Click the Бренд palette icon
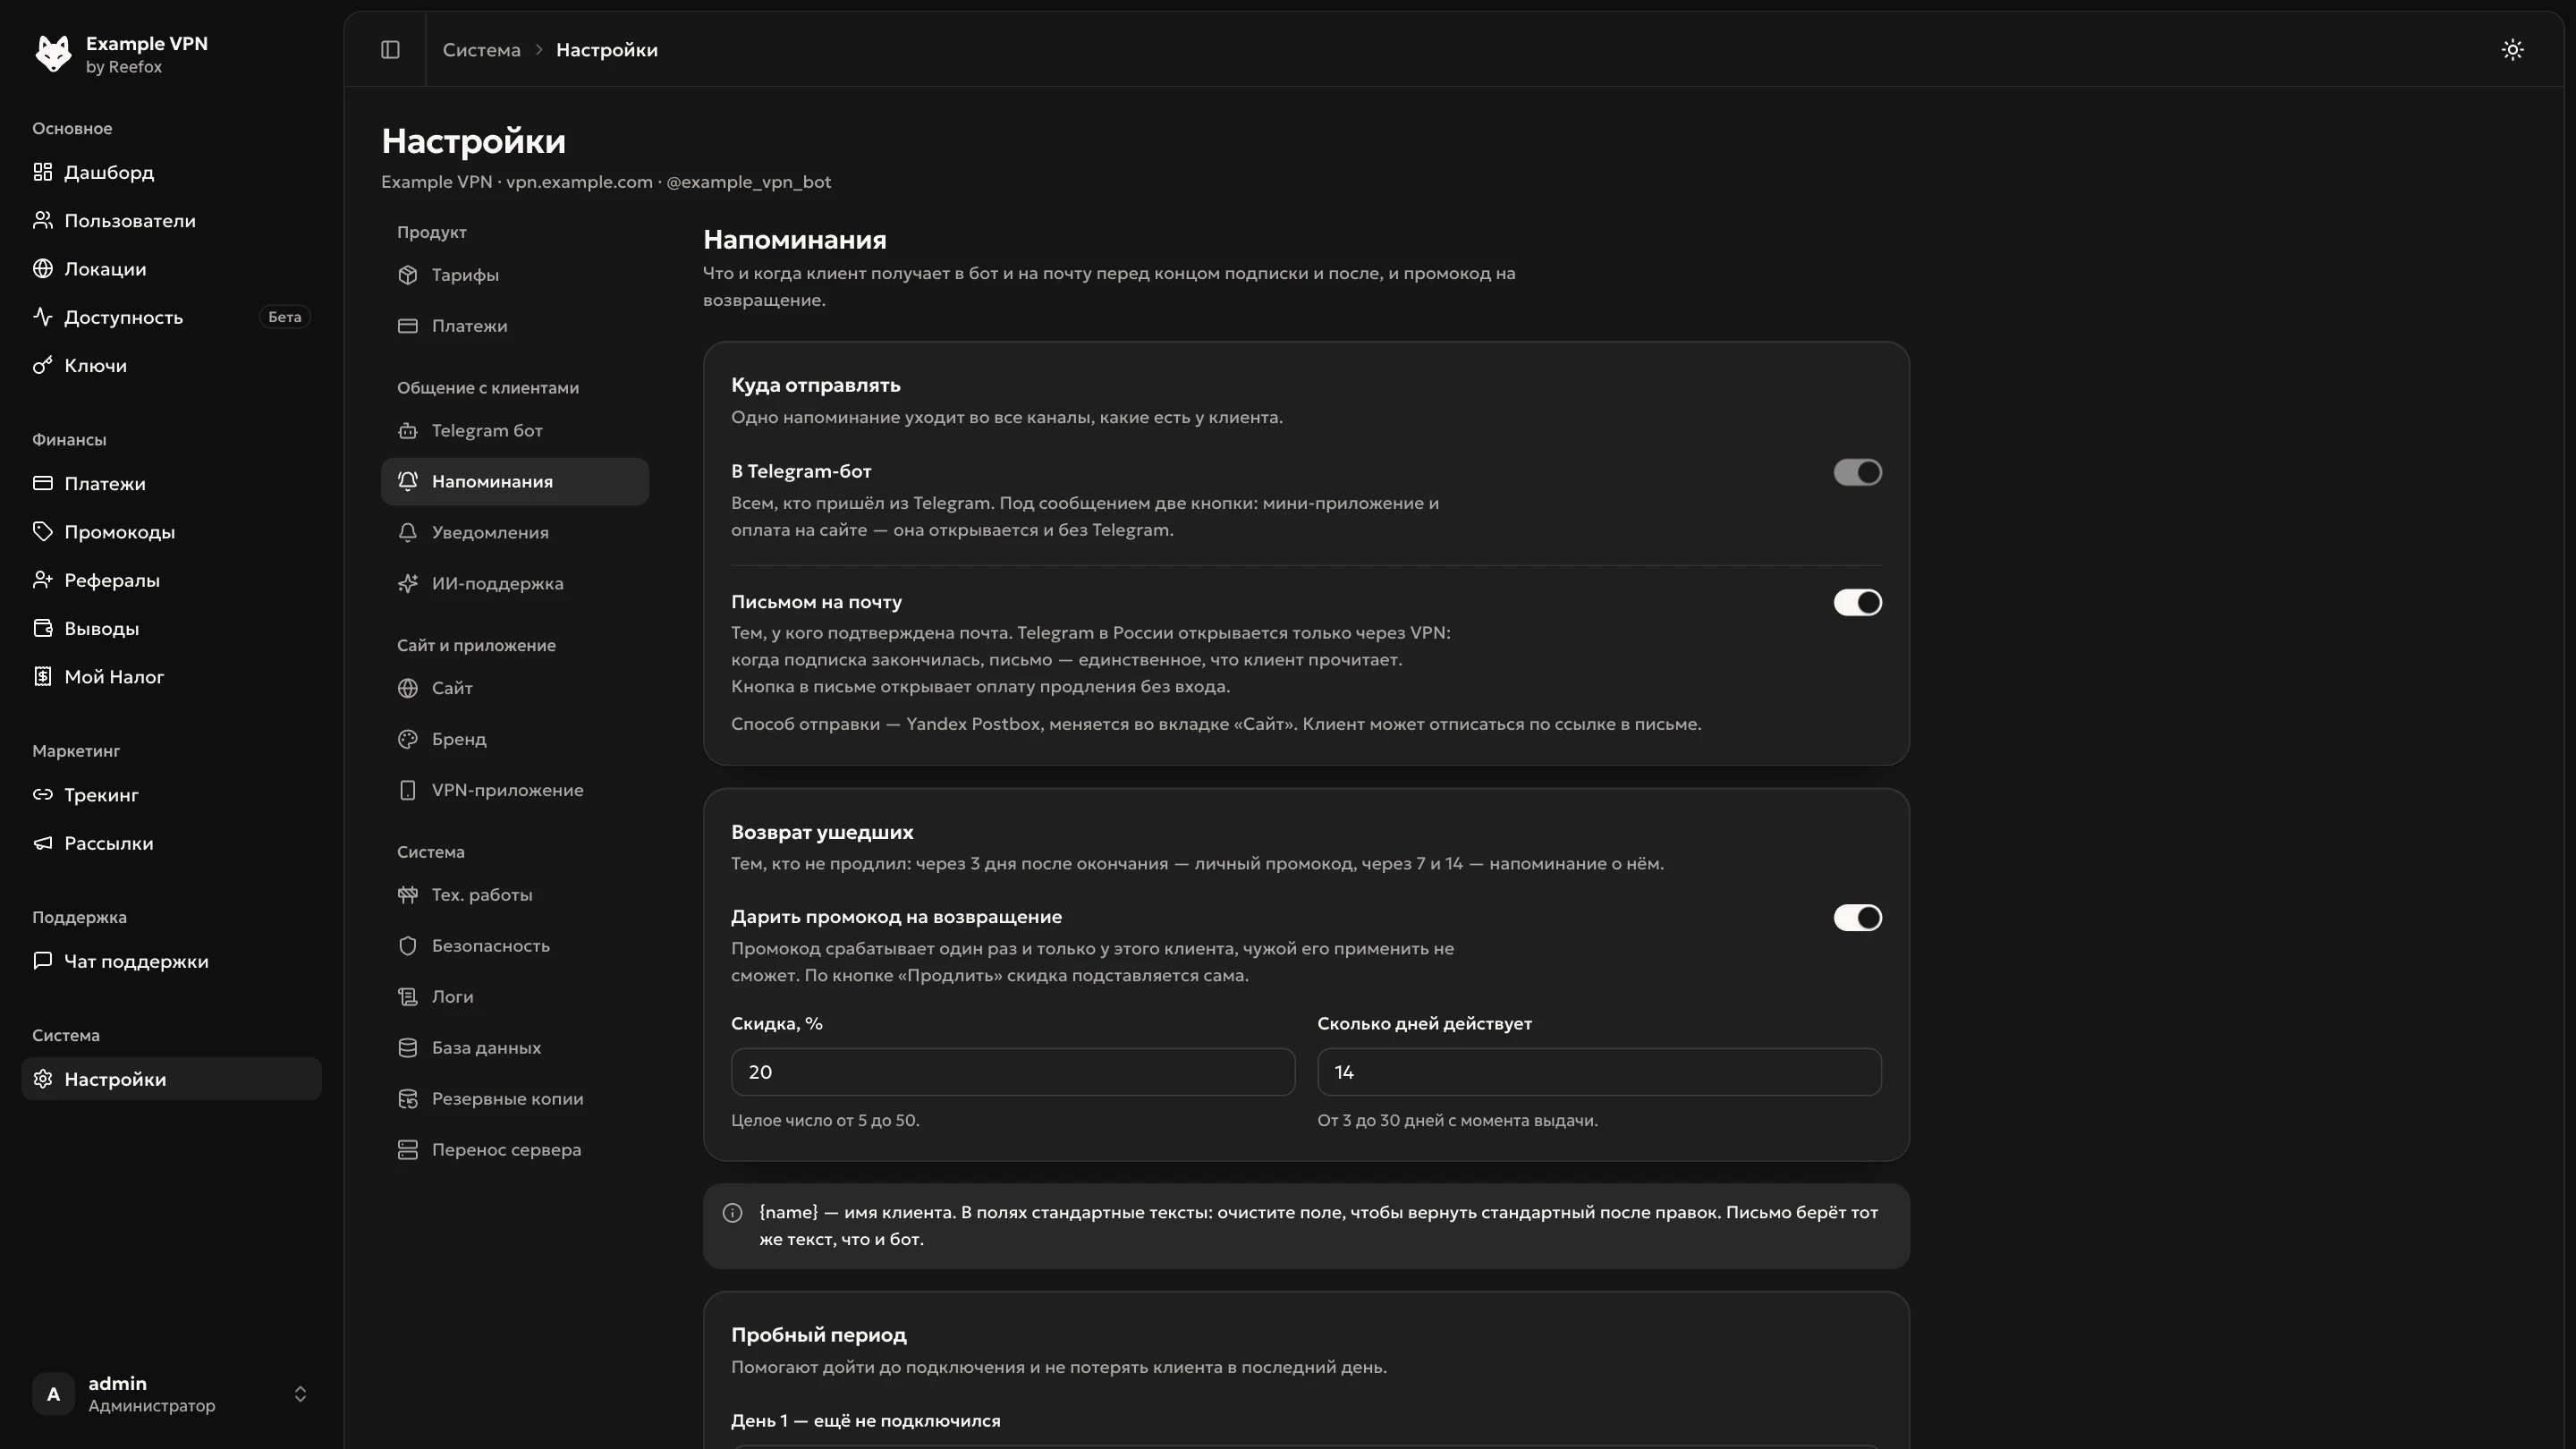This screenshot has width=2576, height=1449. (x=407, y=739)
